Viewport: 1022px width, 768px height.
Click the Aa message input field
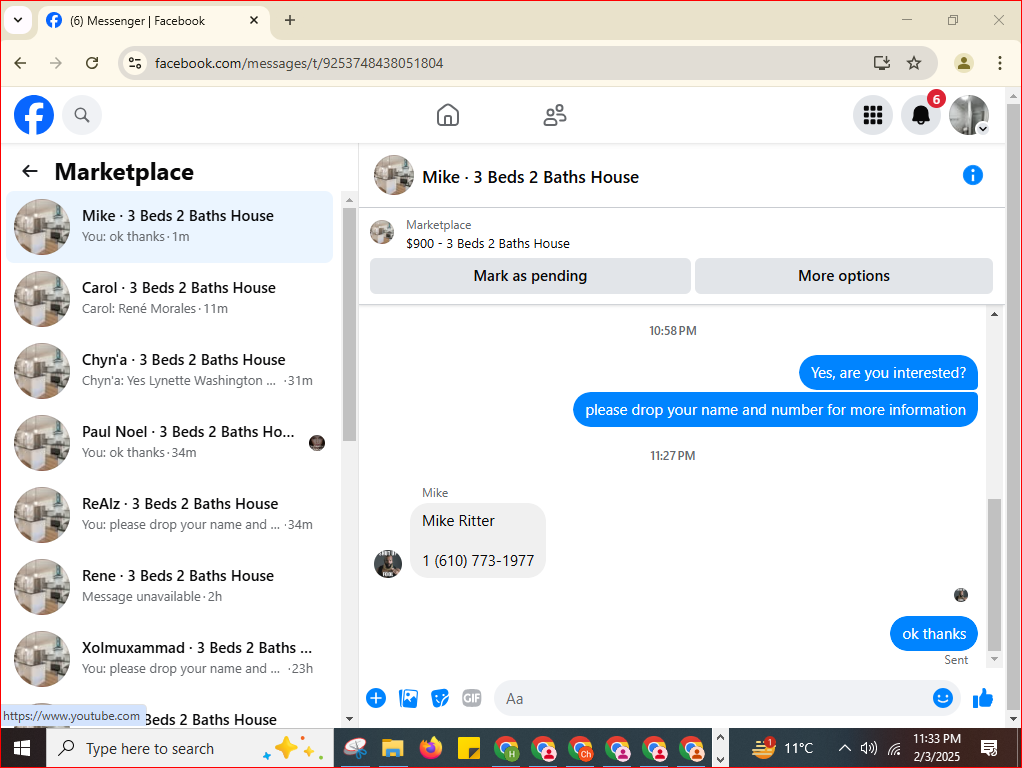coord(714,698)
